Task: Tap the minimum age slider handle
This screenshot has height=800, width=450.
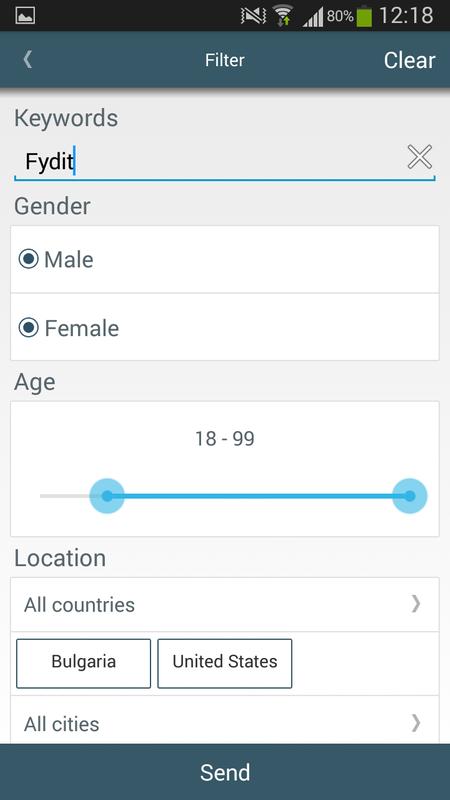Action: pyautogui.click(x=107, y=496)
